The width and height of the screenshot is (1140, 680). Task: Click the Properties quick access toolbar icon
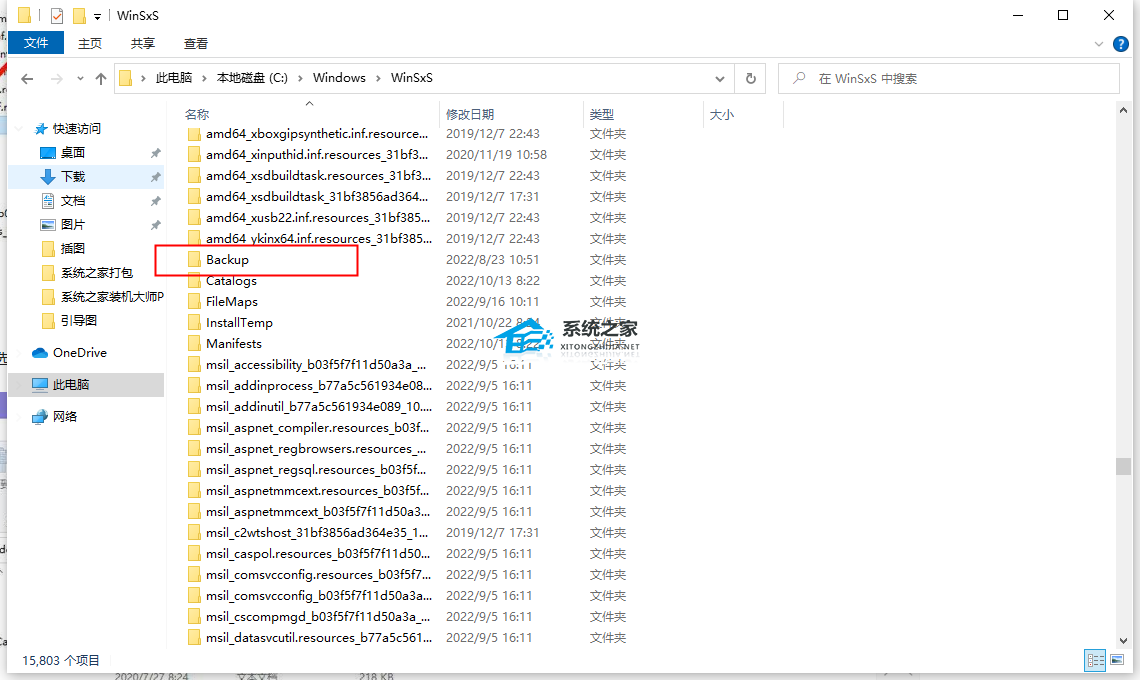[57, 15]
